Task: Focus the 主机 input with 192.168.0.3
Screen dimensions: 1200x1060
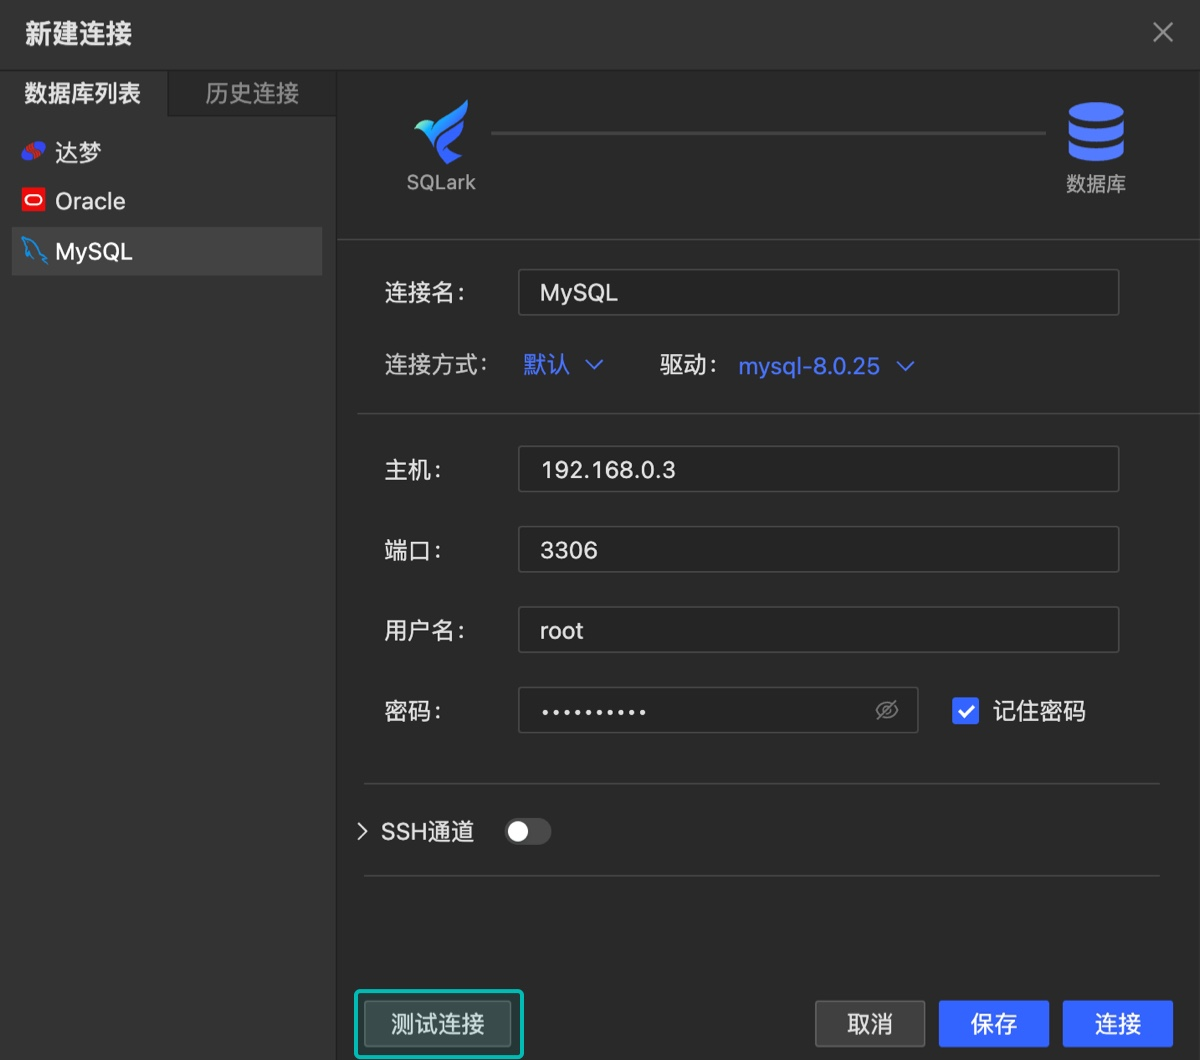Action: point(818,469)
